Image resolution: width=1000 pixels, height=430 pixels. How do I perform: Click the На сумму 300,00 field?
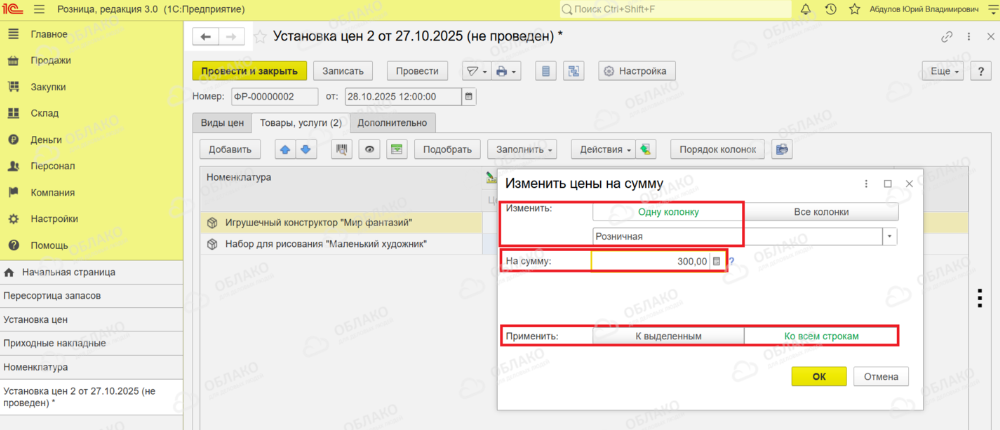click(x=651, y=261)
